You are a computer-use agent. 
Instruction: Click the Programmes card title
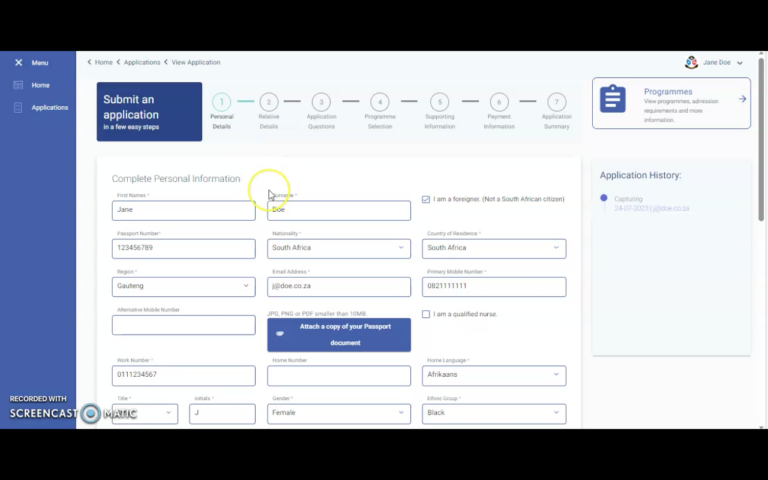pyautogui.click(x=668, y=92)
